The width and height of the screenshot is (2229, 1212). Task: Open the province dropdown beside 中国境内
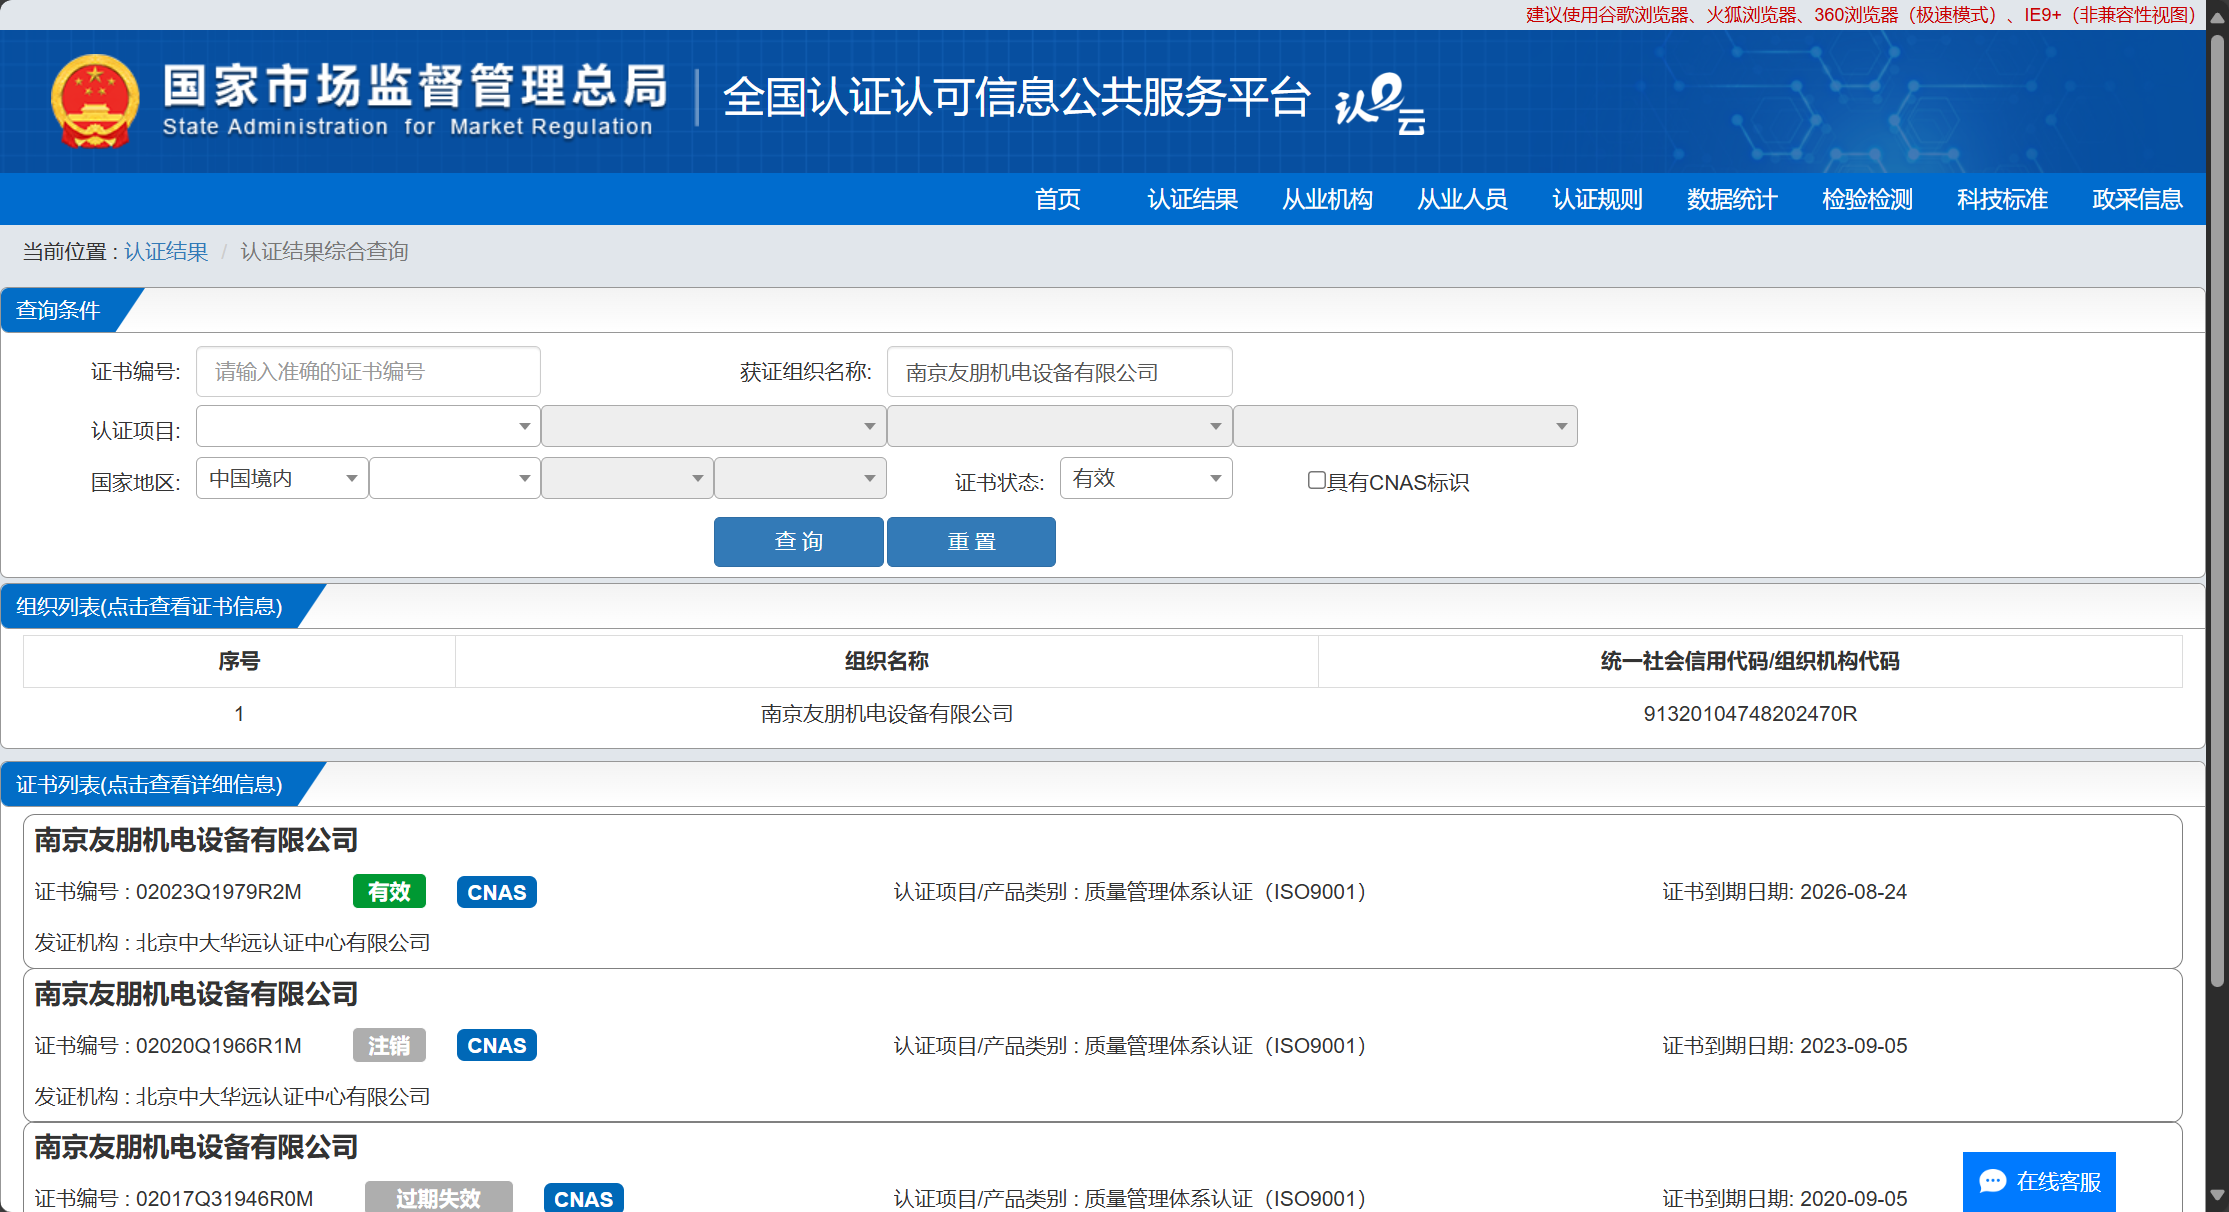pos(455,478)
